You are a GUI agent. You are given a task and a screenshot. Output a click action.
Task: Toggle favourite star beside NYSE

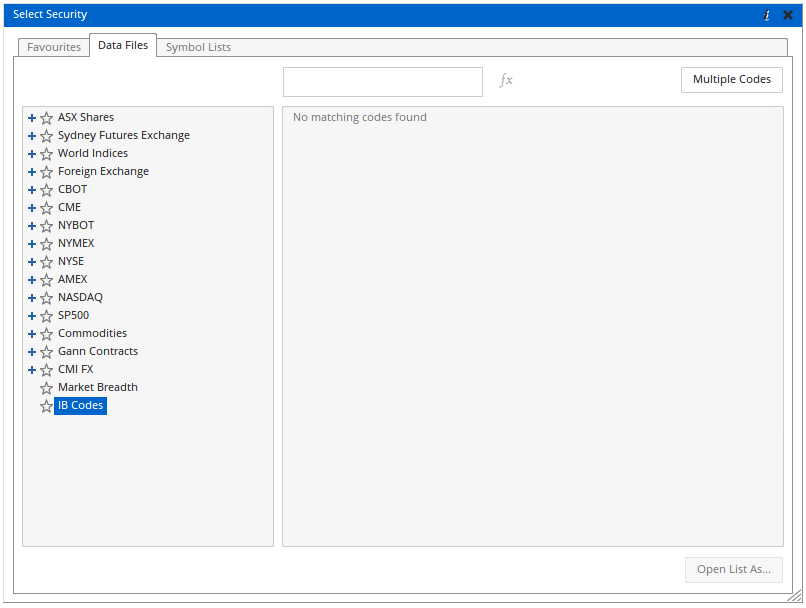46,262
